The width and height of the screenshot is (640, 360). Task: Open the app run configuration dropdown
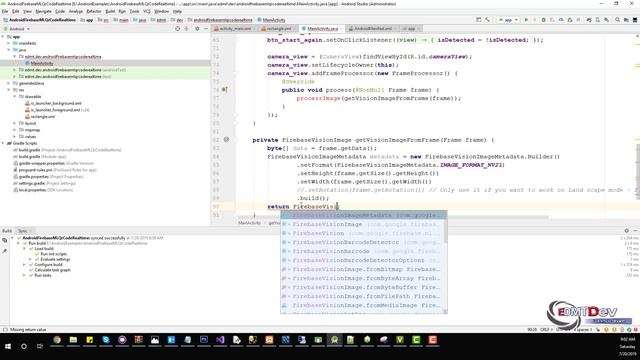pos(508,20)
